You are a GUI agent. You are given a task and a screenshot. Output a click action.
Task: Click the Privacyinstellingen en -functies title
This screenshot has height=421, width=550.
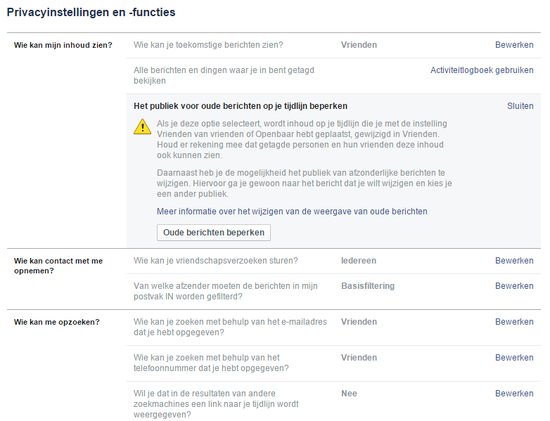click(91, 12)
